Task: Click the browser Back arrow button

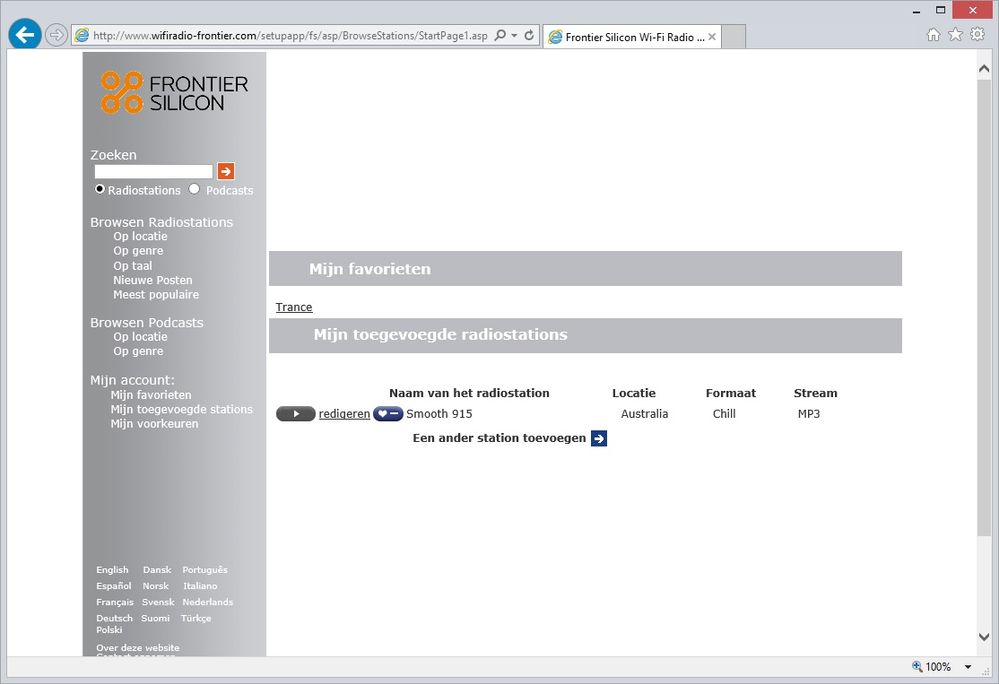Action: tap(25, 35)
